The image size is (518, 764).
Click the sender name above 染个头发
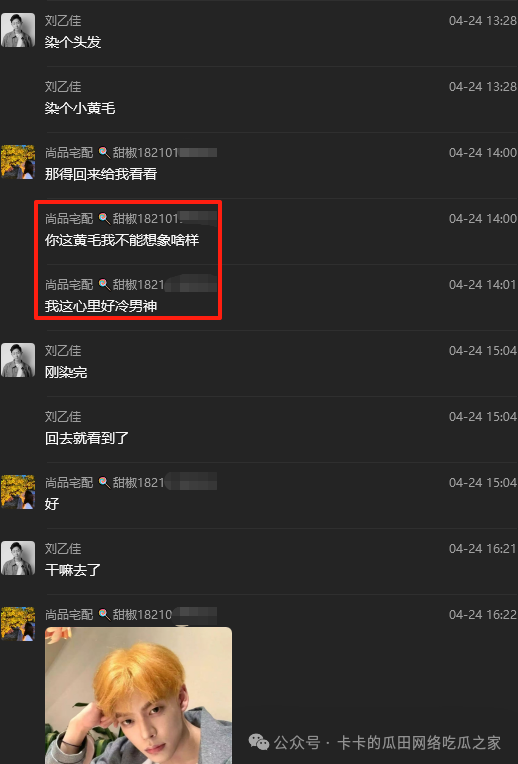(x=63, y=20)
